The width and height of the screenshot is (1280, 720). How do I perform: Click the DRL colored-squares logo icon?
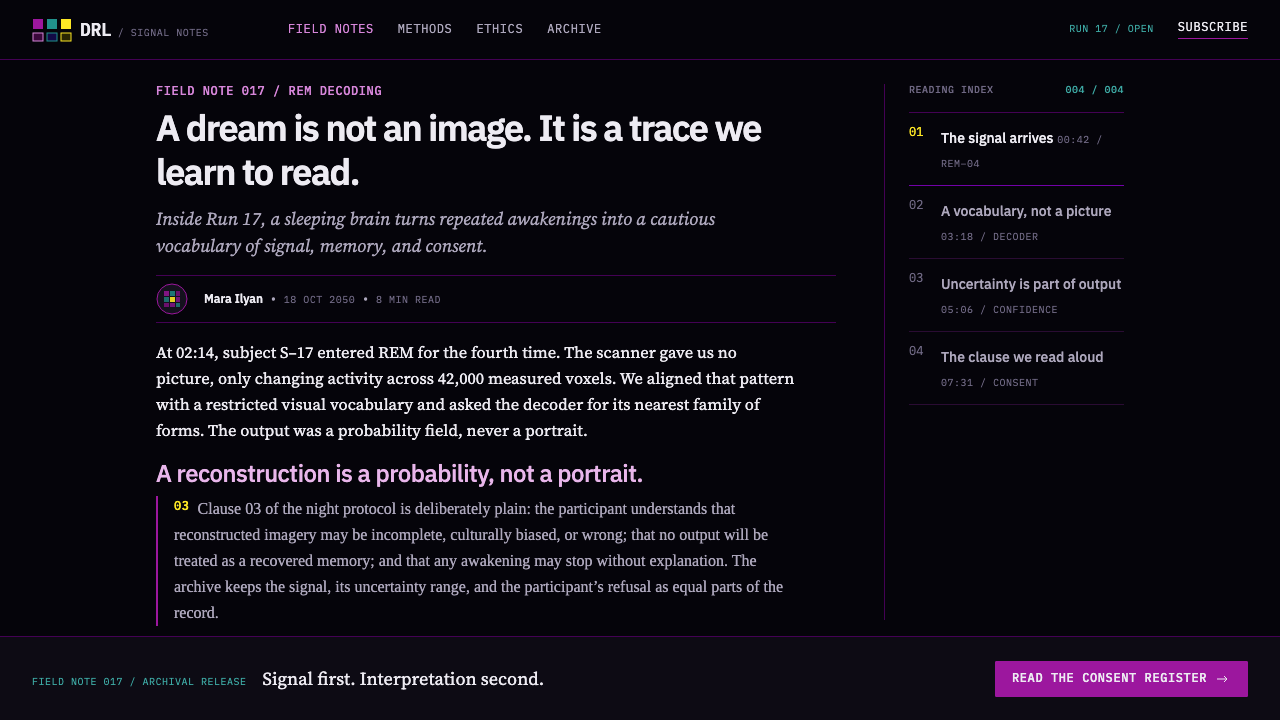[x=52, y=30]
